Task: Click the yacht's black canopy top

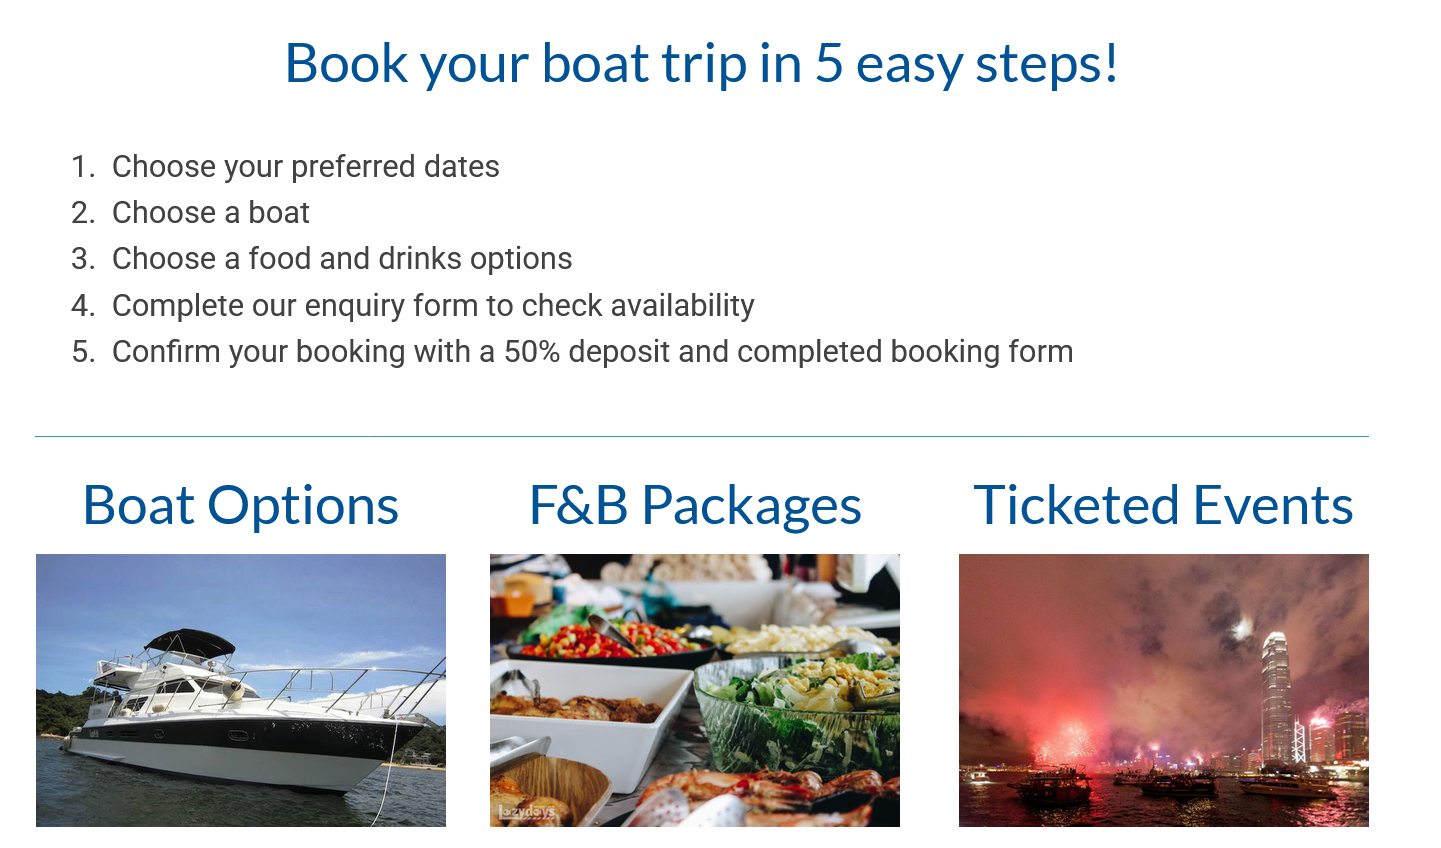Action: pos(190,640)
